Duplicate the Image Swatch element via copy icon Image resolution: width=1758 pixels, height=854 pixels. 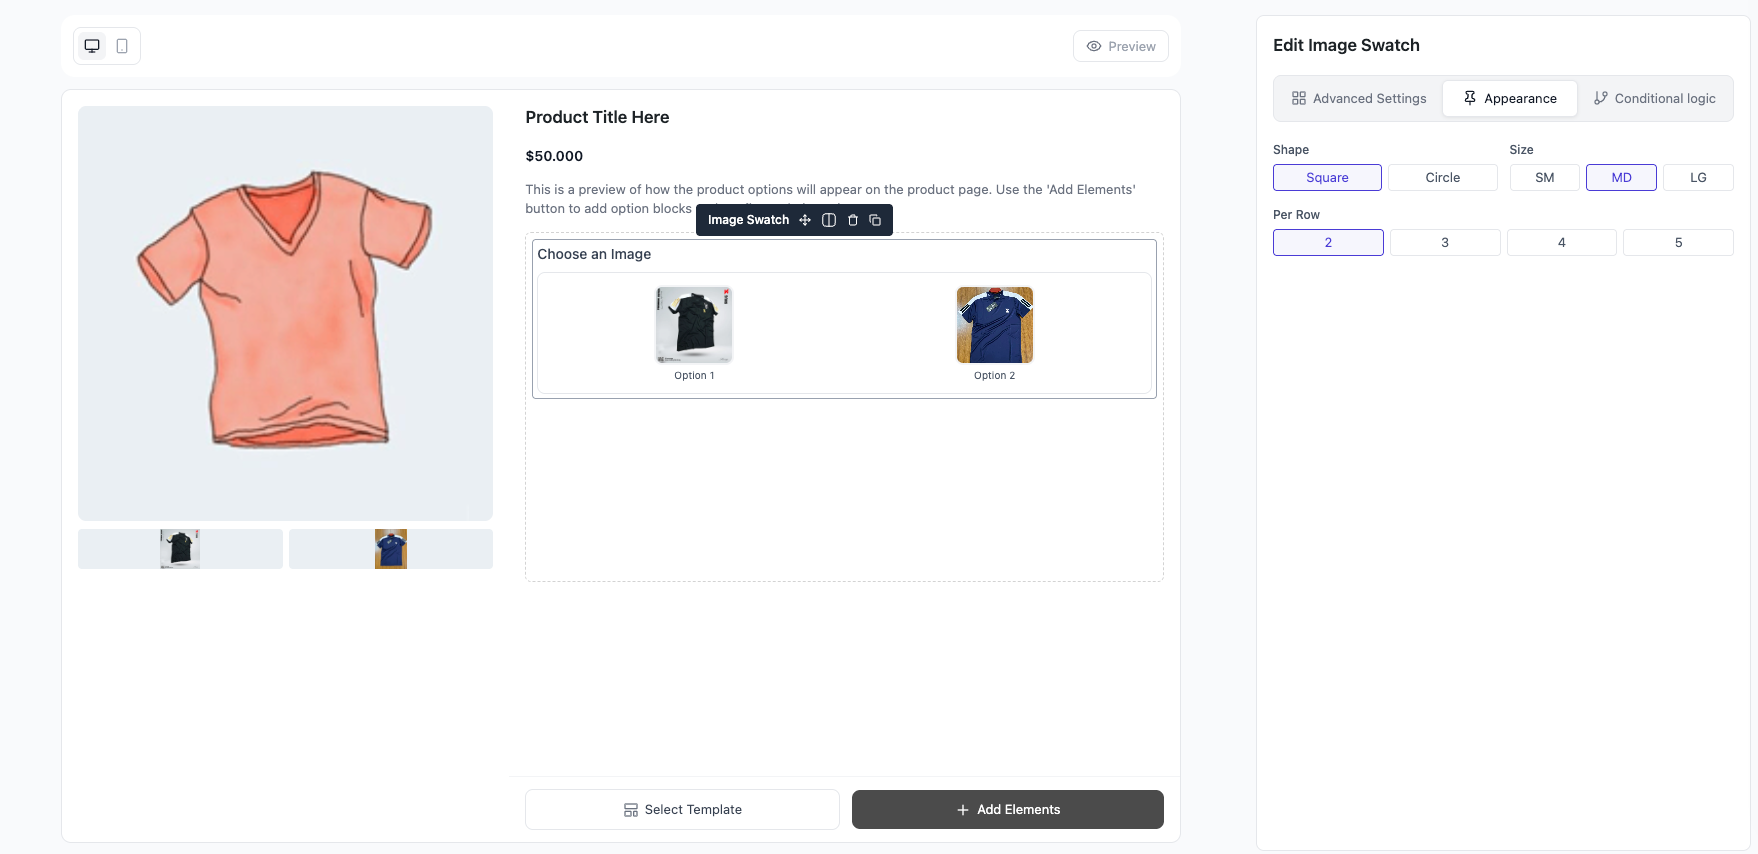pyautogui.click(x=875, y=220)
